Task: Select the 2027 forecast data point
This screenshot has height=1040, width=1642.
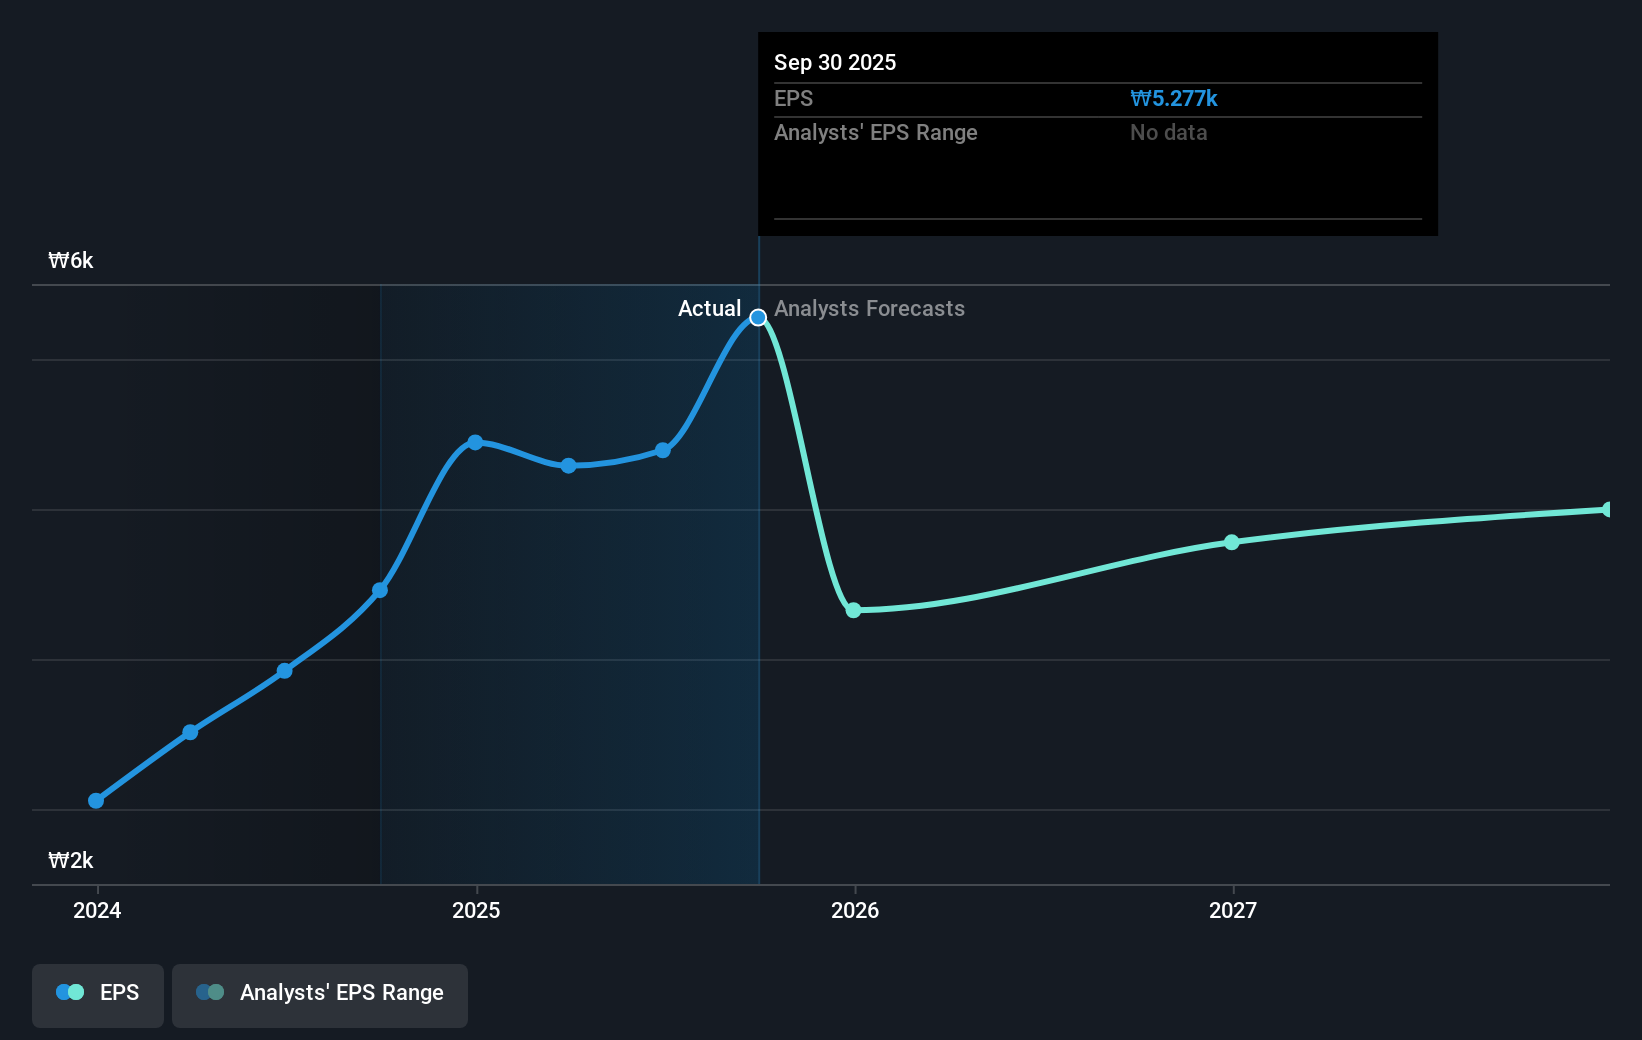Action: (1231, 542)
